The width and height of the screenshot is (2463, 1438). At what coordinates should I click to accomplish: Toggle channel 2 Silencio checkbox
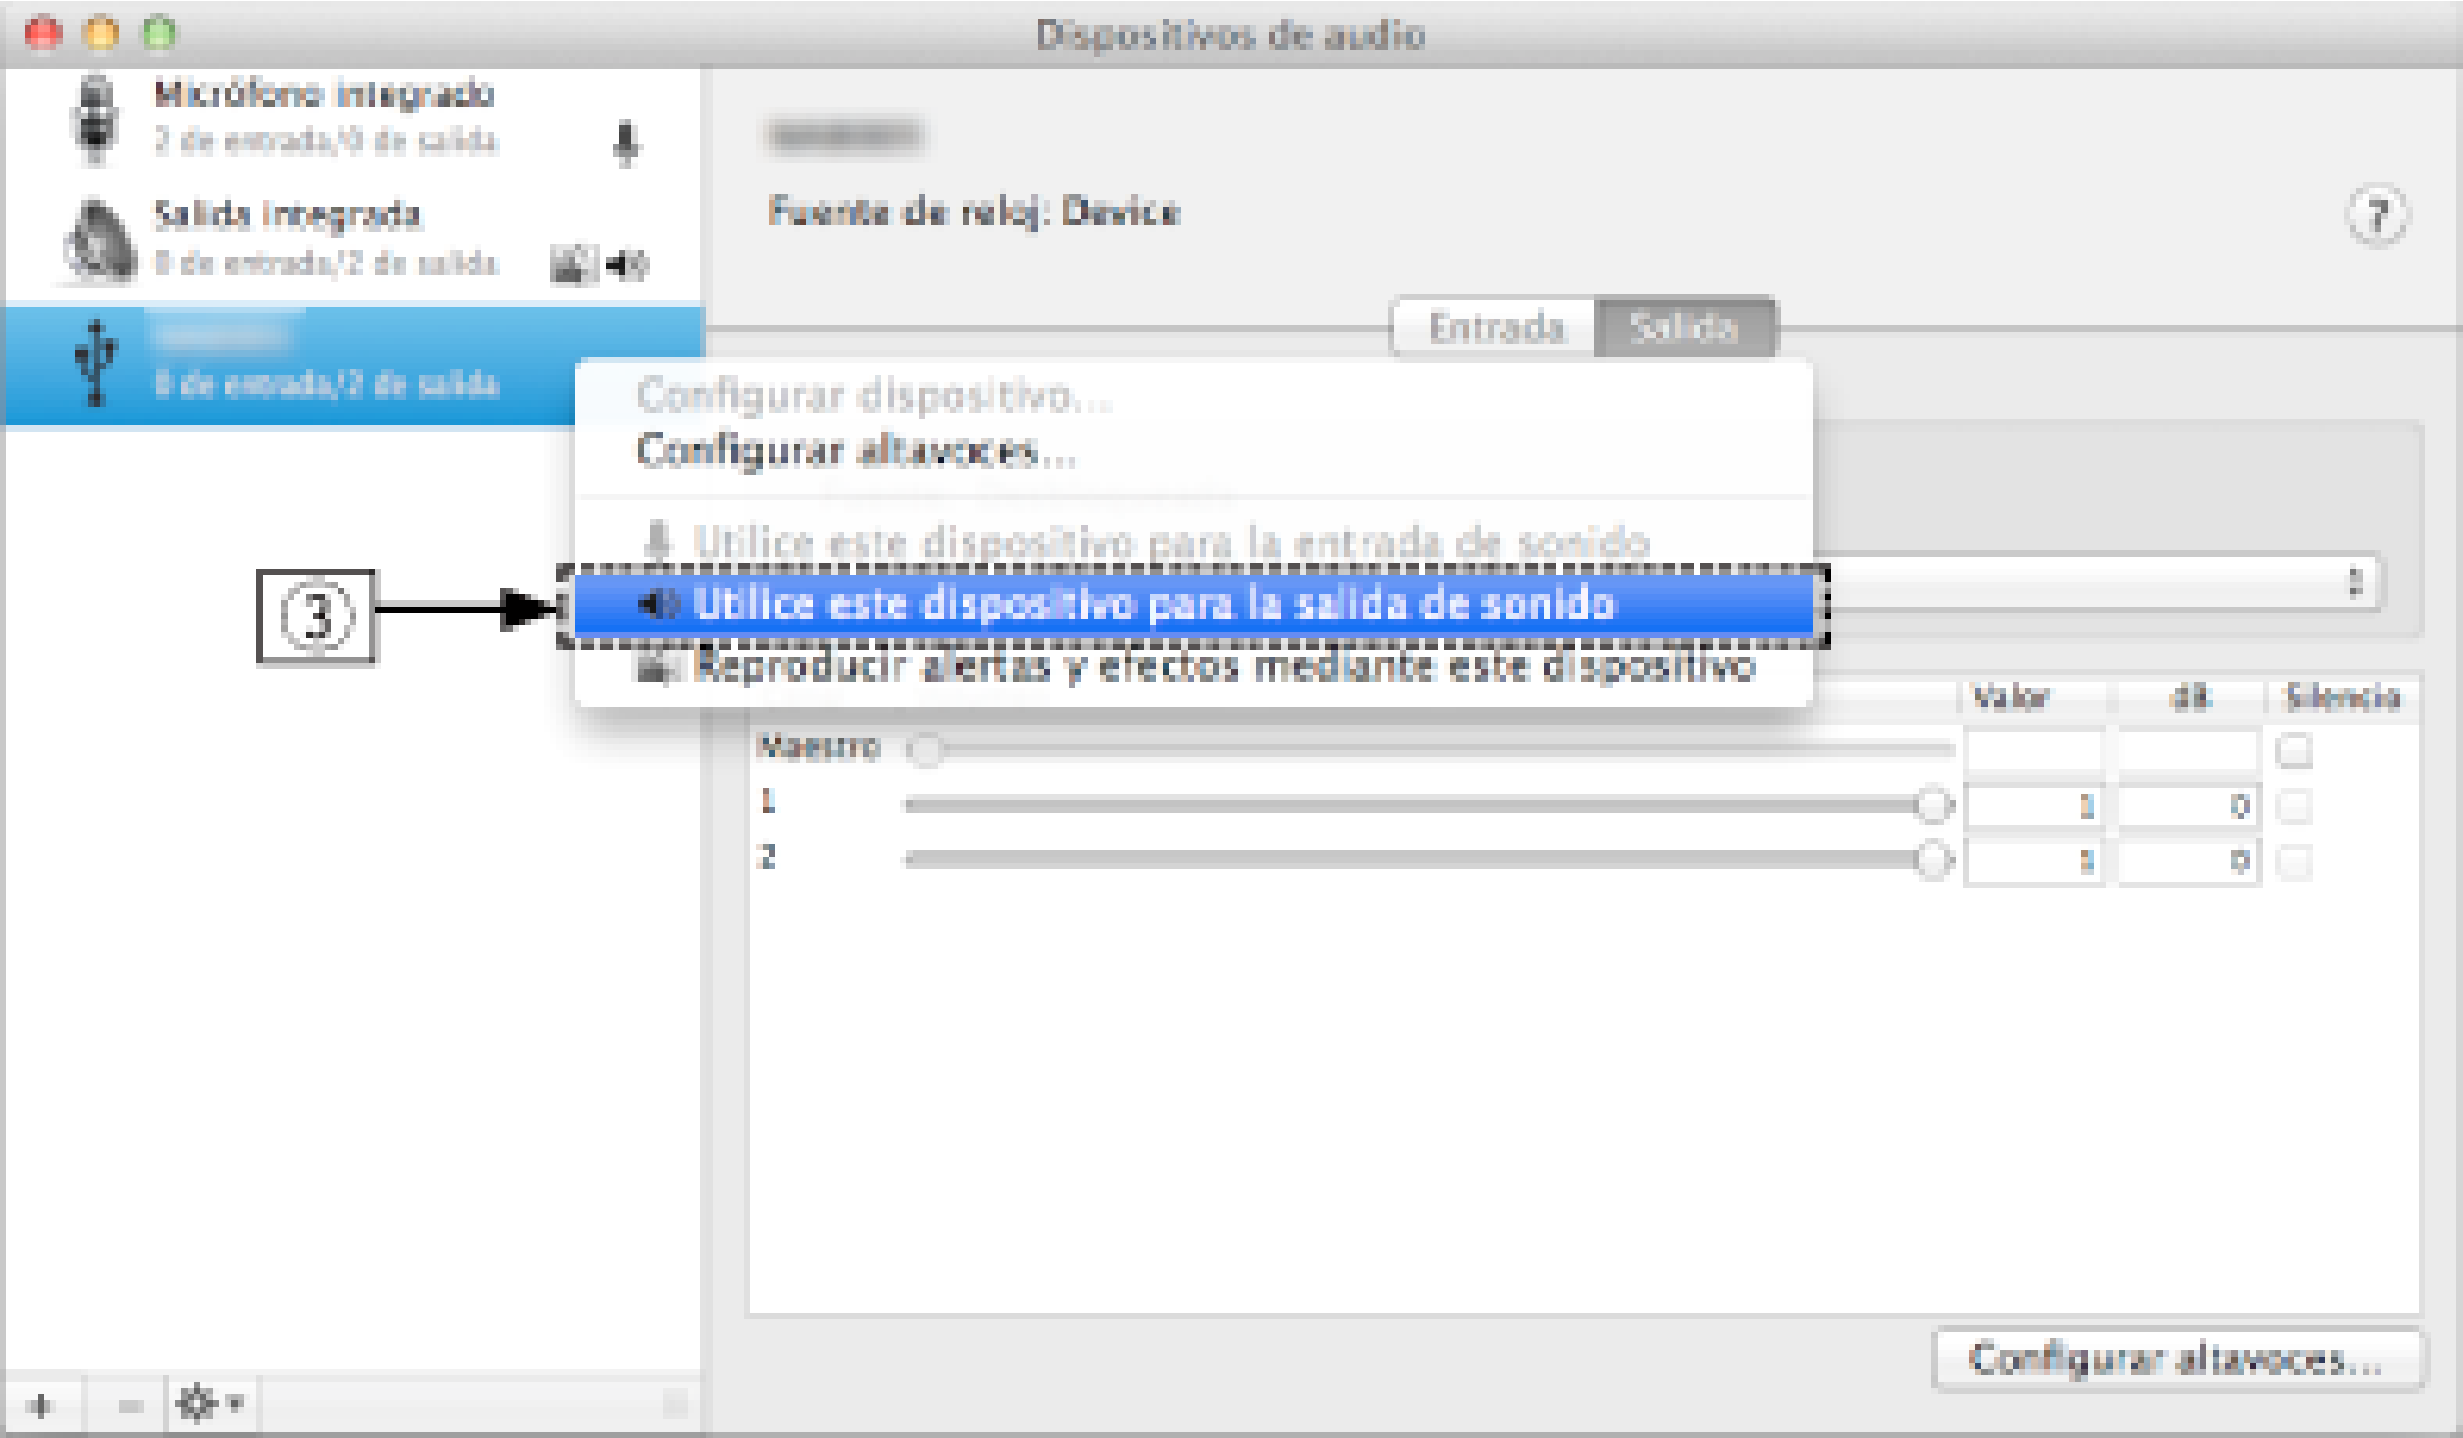[x=2293, y=861]
